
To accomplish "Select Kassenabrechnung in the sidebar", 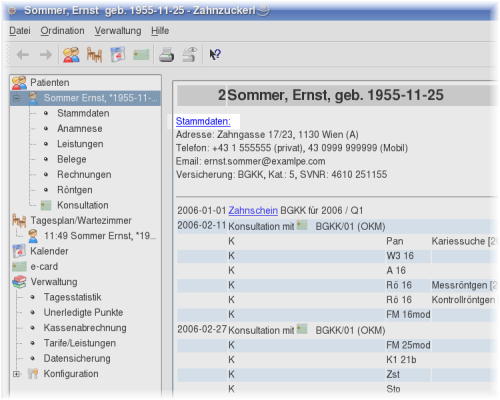I will [85, 328].
